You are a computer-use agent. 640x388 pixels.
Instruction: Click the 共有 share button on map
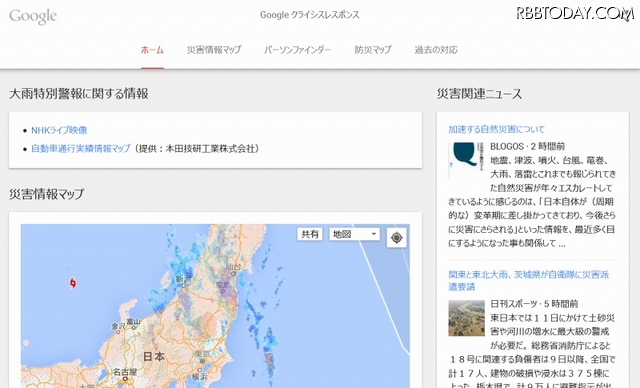coord(310,234)
